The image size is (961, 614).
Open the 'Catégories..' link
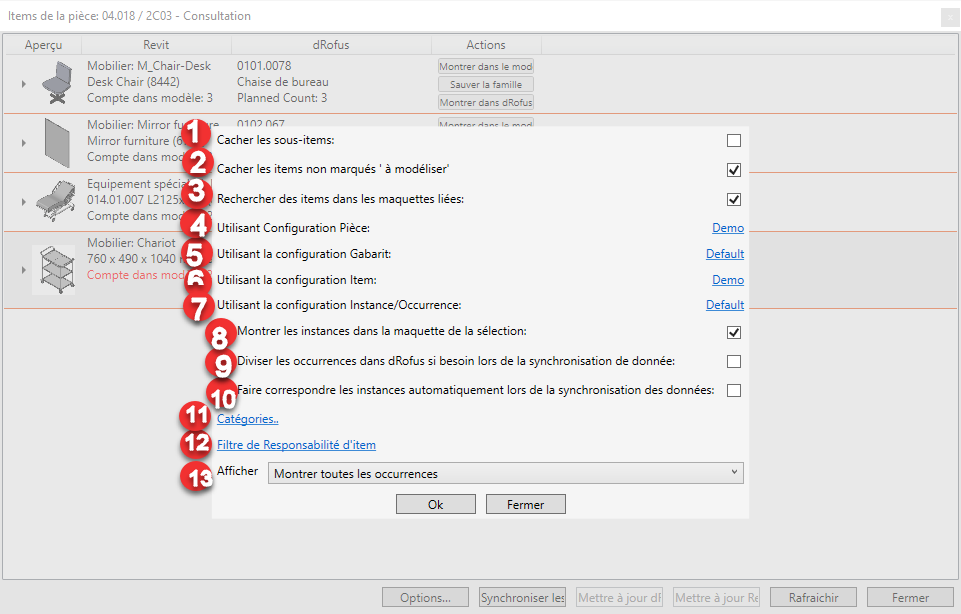(x=248, y=419)
